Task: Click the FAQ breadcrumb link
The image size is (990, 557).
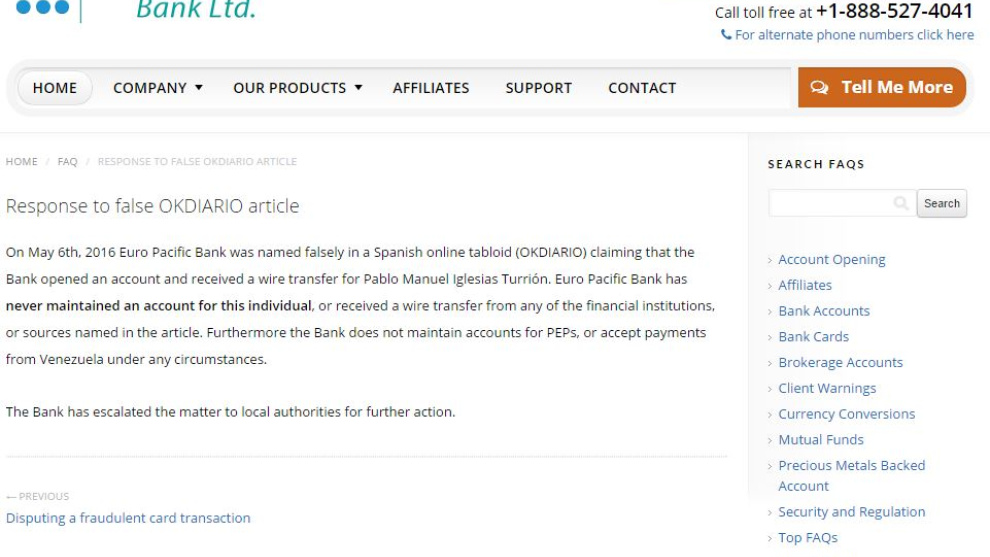Action: [68, 162]
